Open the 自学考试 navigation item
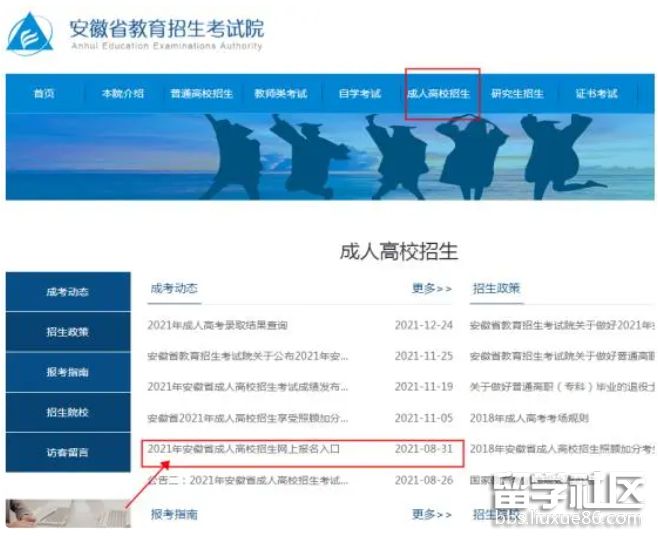The height and width of the screenshot is (540, 658). pyautogui.click(x=359, y=94)
